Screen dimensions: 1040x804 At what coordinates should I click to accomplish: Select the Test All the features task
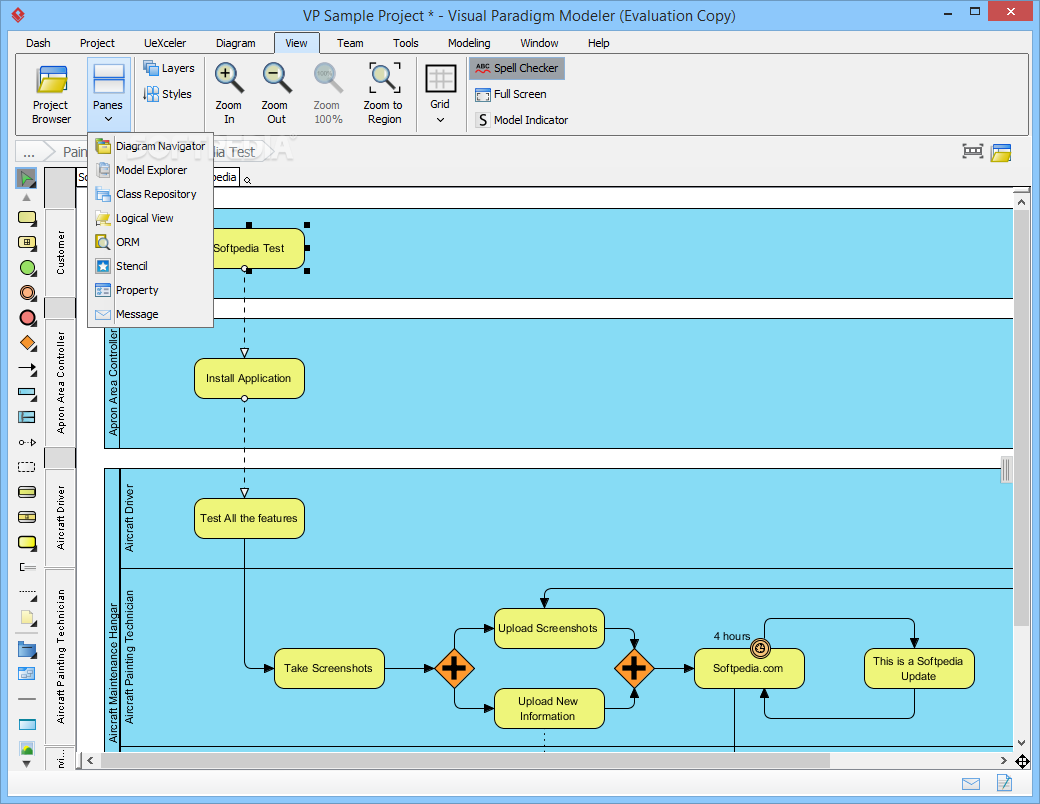tap(249, 519)
